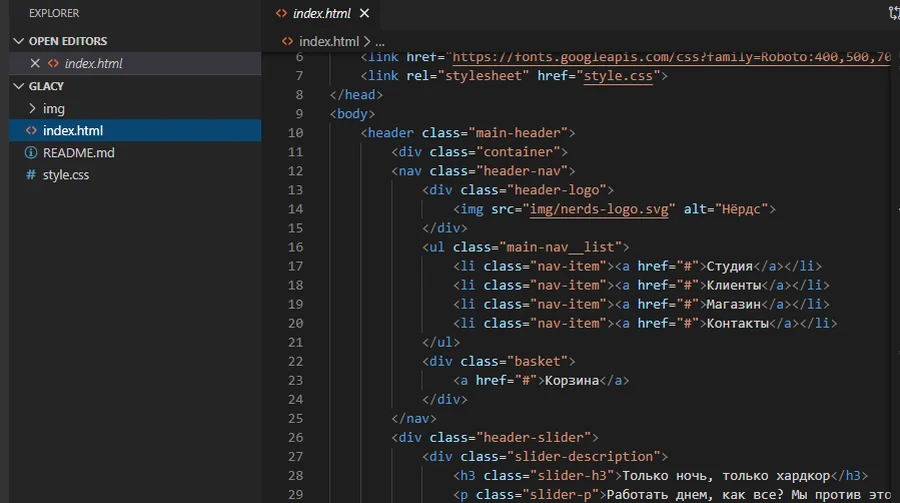The width and height of the screenshot is (900, 503).
Task: Follow the style.css href link
Action: [x=618, y=76]
